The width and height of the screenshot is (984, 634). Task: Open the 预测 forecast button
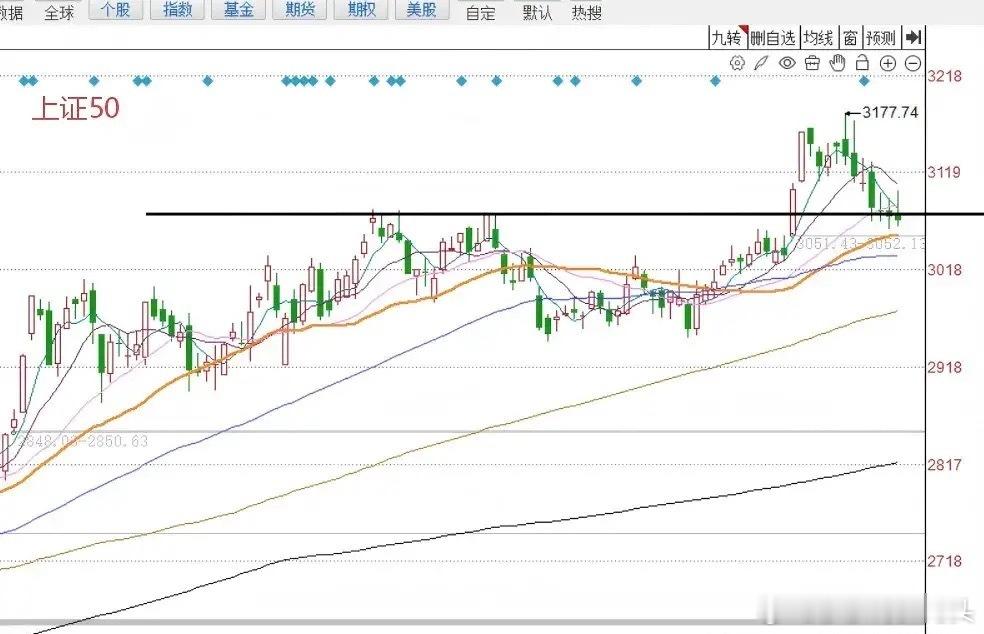pyautogui.click(x=881, y=38)
